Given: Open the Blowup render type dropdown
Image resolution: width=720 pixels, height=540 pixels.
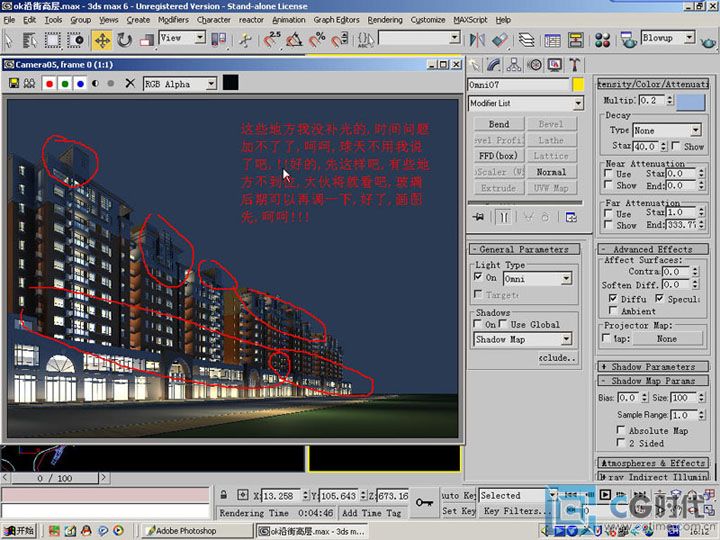Looking at the screenshot, I should (689, 38).
